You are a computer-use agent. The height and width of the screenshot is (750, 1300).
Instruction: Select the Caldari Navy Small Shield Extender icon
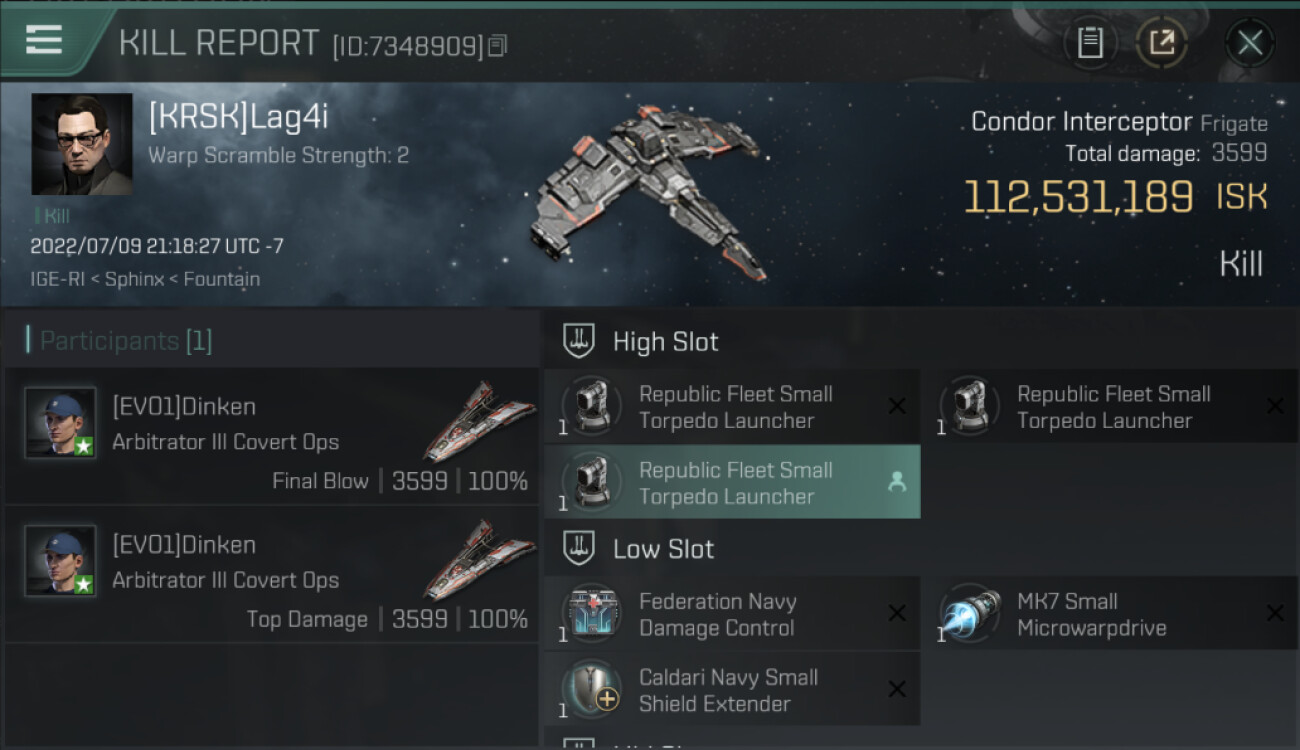591,690
